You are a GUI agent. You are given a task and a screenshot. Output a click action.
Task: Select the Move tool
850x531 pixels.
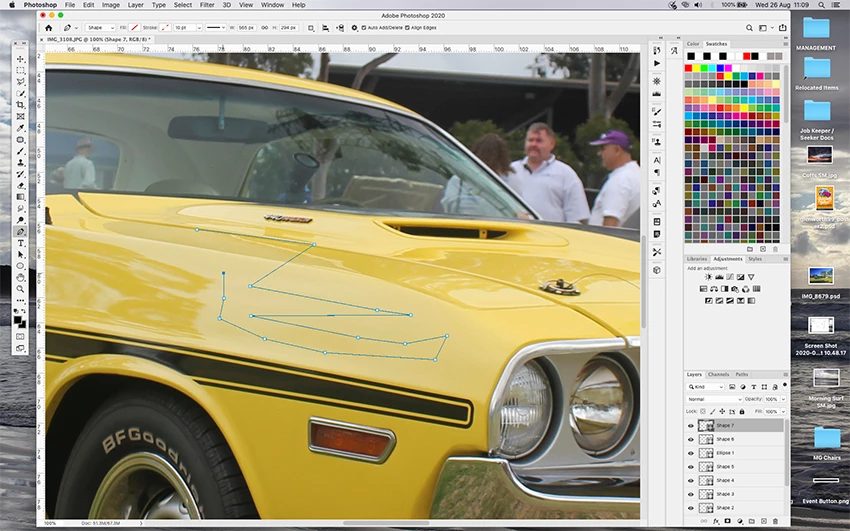tap(21, 59)
